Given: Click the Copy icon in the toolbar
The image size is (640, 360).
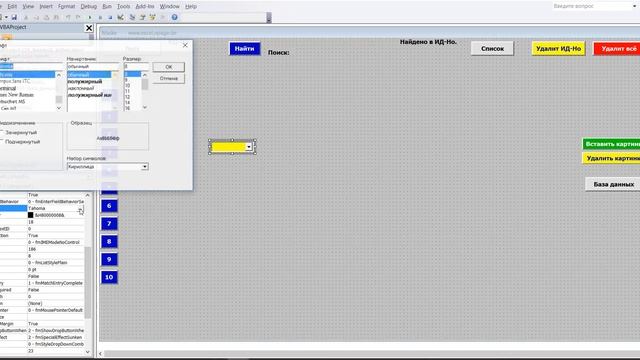Looking at the screenshot, I should click(x=36, y=17).
